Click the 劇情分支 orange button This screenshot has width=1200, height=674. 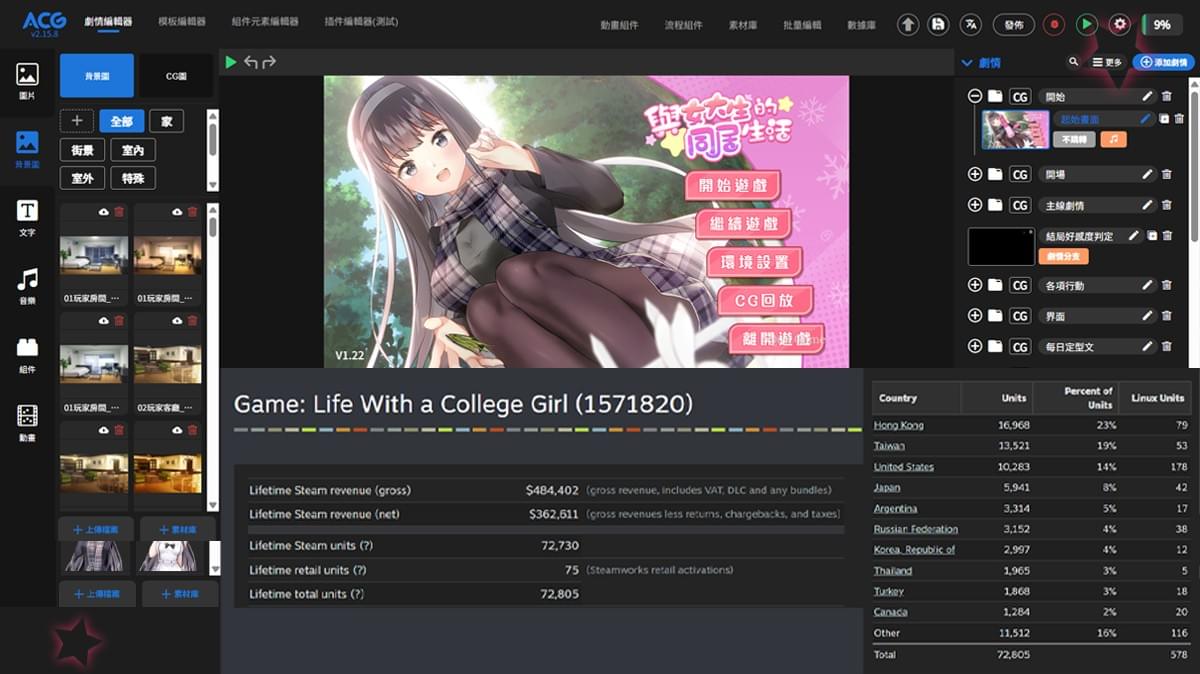click(x=1064, y=256)
